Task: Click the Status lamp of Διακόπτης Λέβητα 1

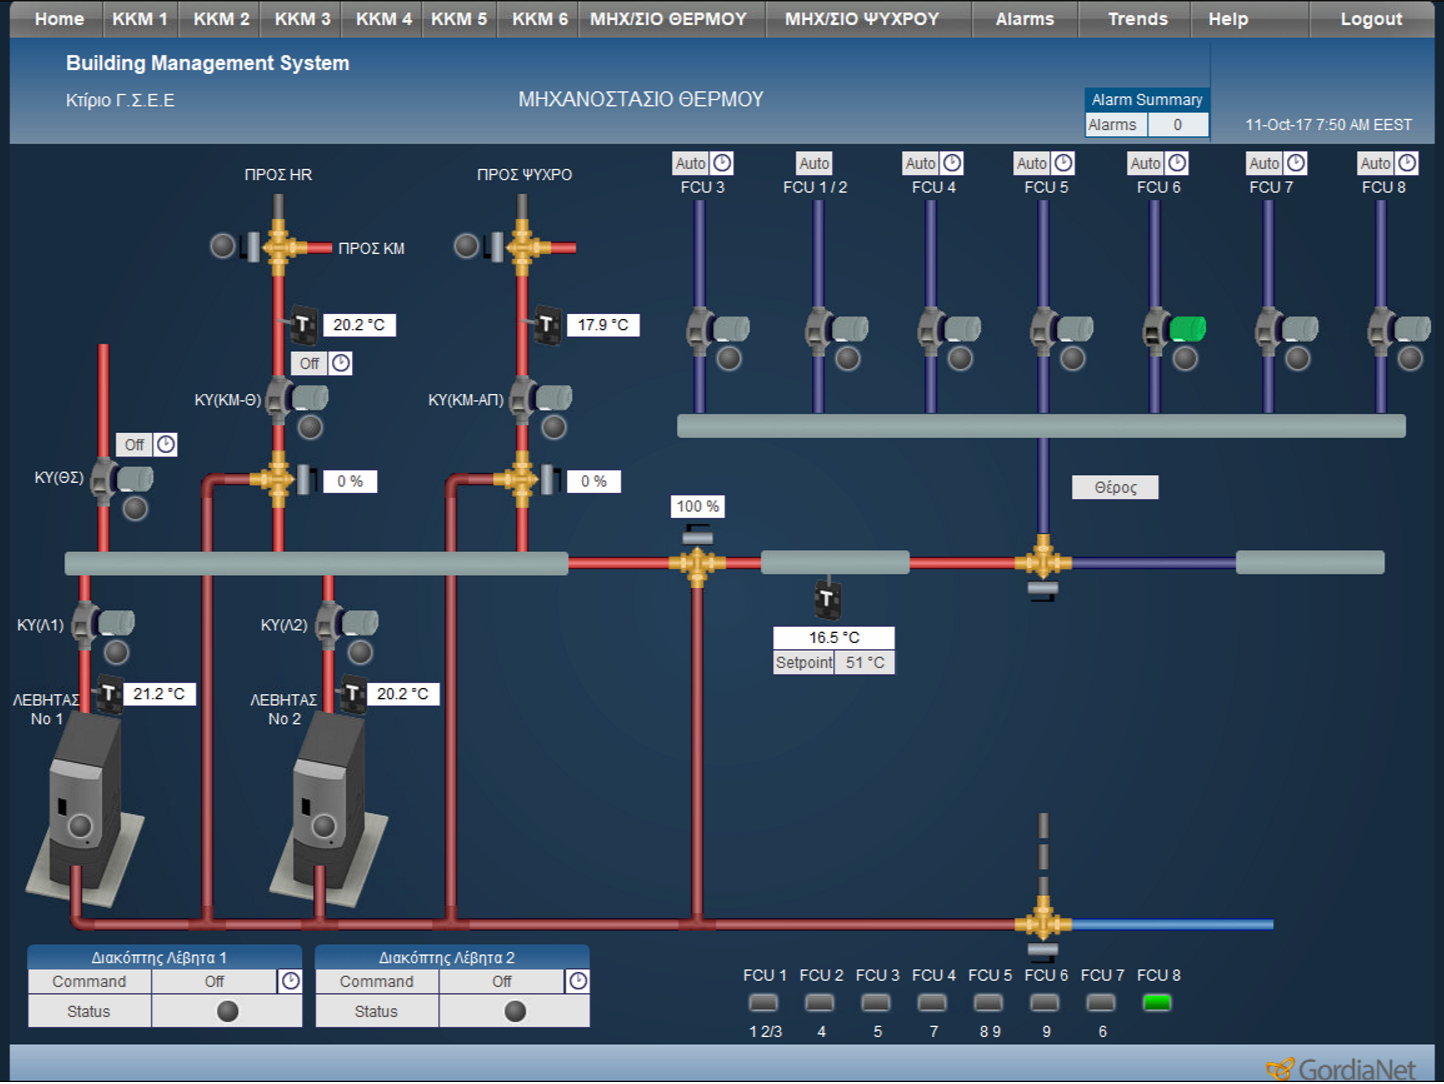Action: click(x=227, y=1011)
